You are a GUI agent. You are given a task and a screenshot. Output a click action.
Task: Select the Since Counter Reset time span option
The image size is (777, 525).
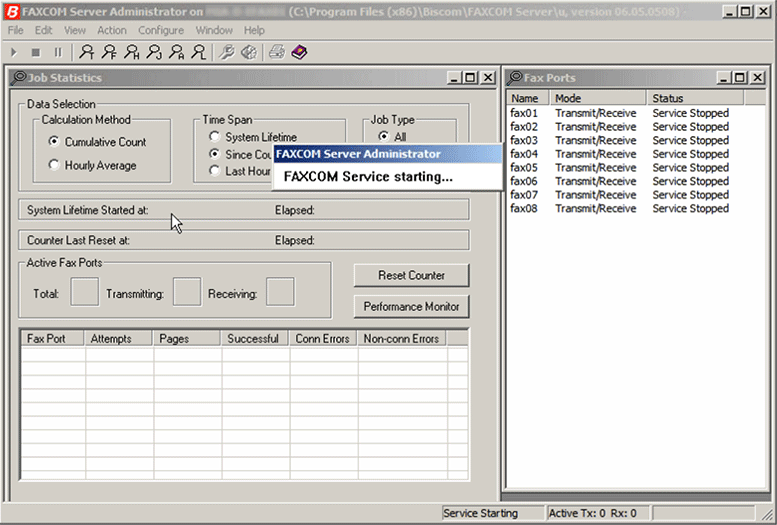tap(241, 154)
